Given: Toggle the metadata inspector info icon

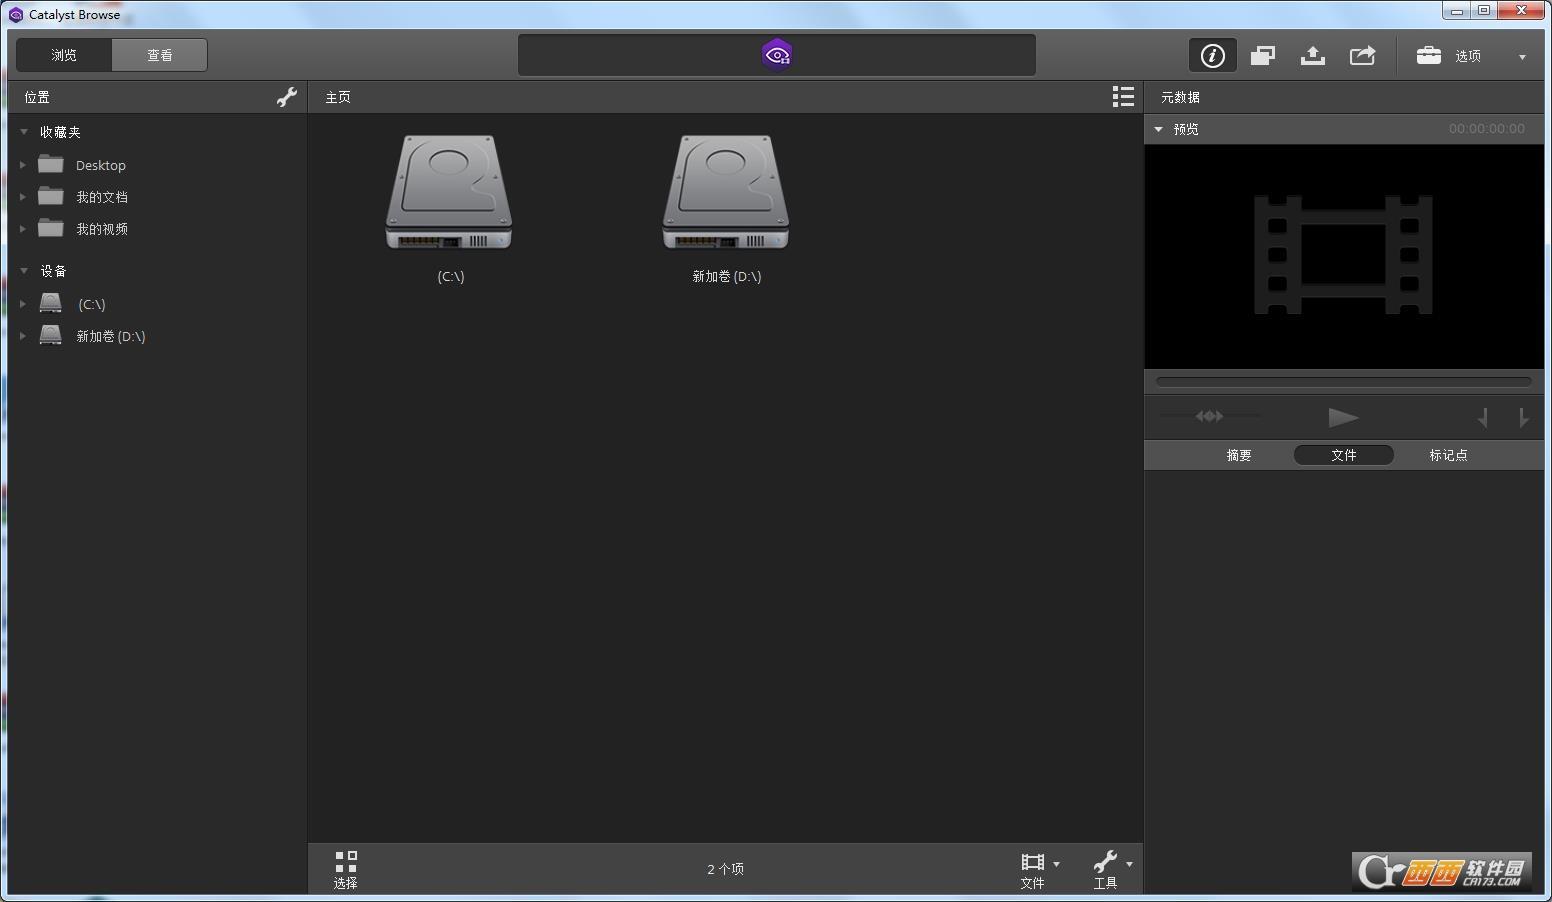Looking at the screenshot, I should tap(1212, 56).
